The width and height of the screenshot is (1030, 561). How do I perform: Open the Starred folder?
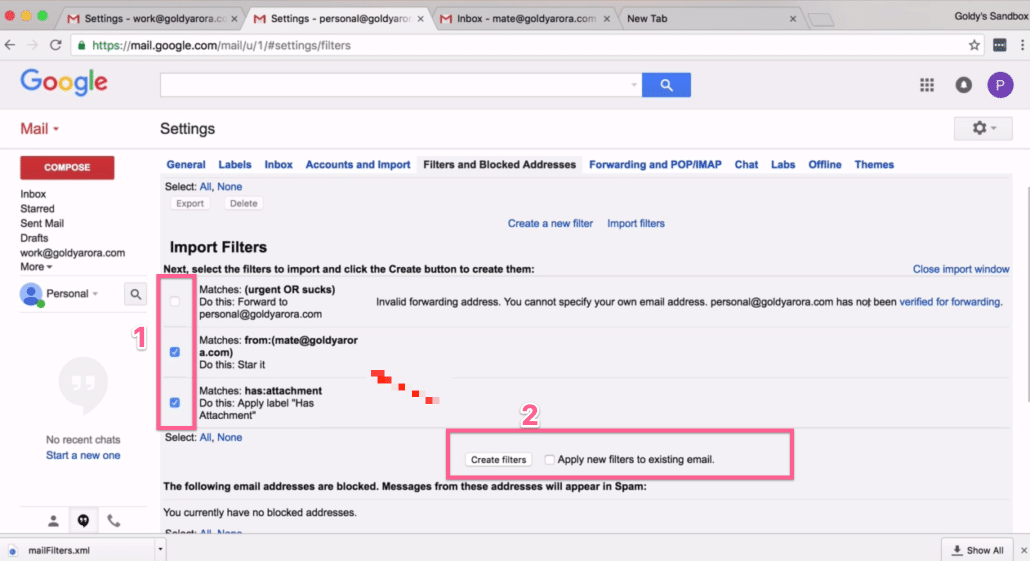click(37, 209)
